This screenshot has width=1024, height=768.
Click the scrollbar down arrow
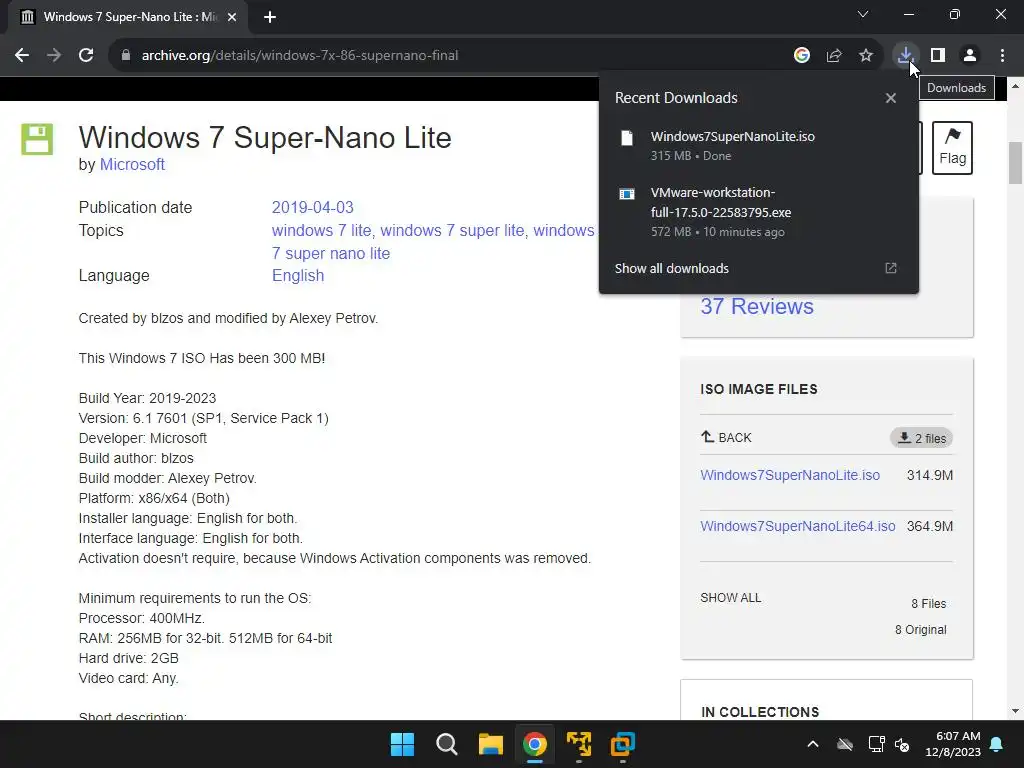tap(1015, 711)
